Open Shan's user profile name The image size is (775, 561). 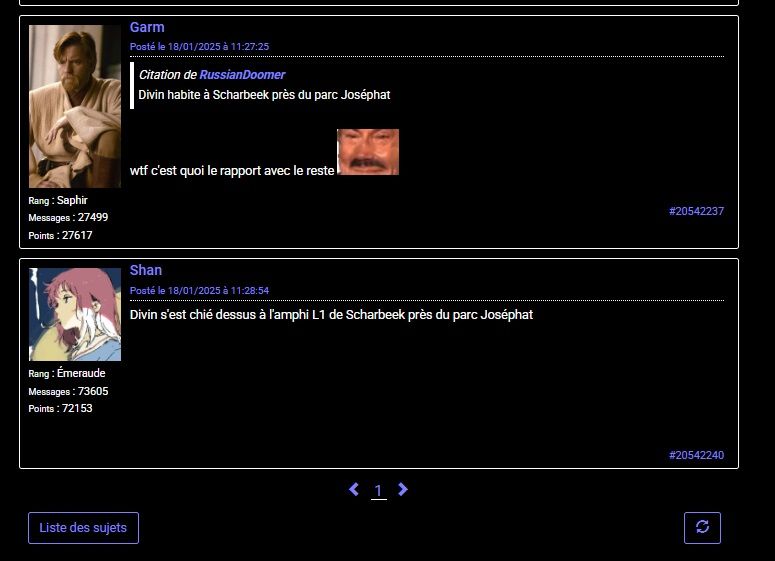click(146, 270)
